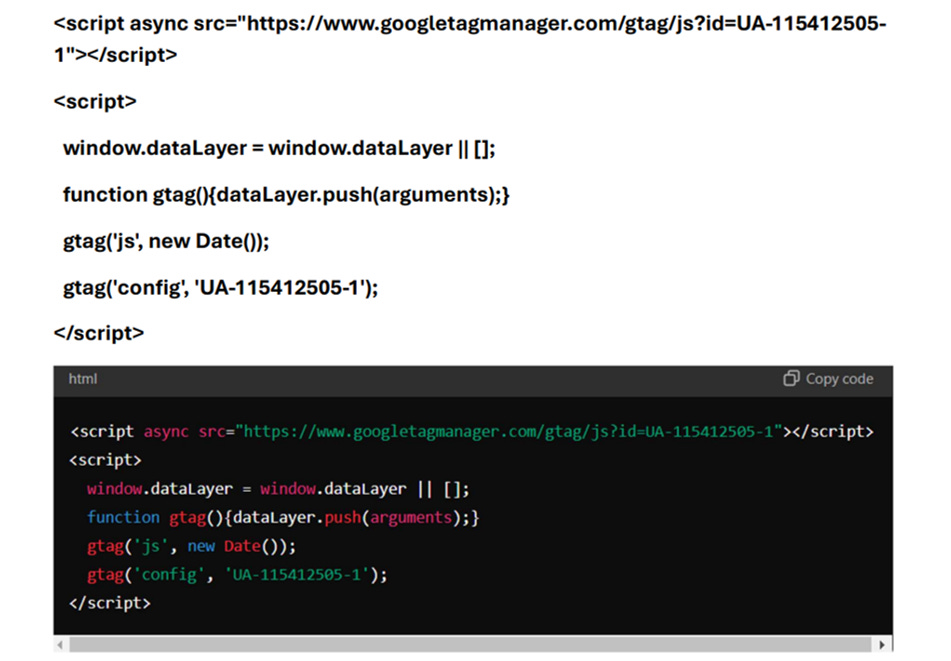Image resolution: width=951 pixels, height=661 pixels.
Task: Click the horizontal scrollbar left arrow
Action: pos(60,644)
